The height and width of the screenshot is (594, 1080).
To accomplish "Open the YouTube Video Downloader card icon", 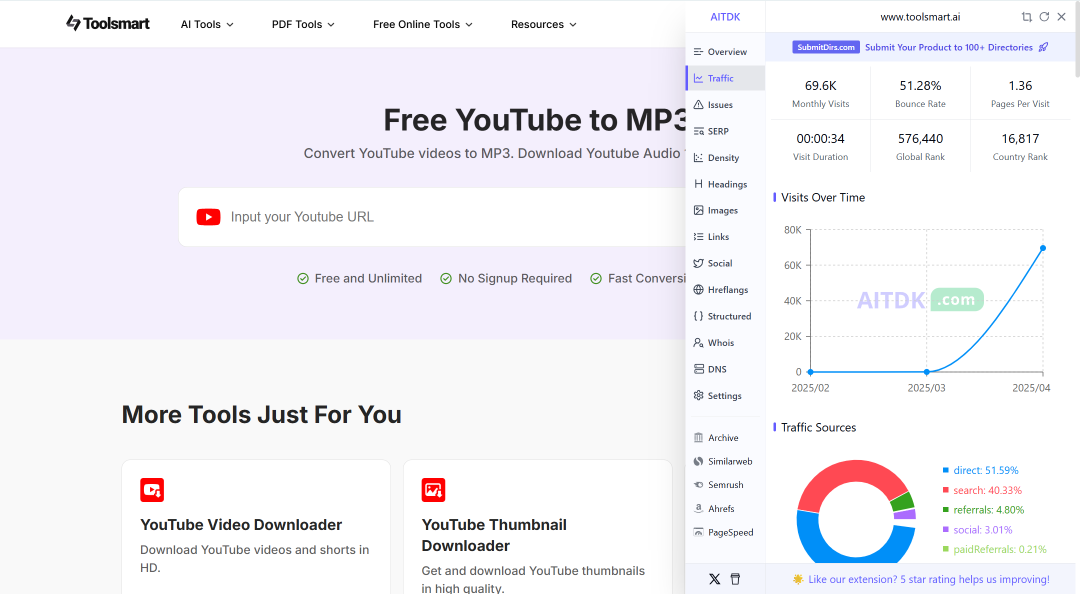I will [x=152, y=490].
